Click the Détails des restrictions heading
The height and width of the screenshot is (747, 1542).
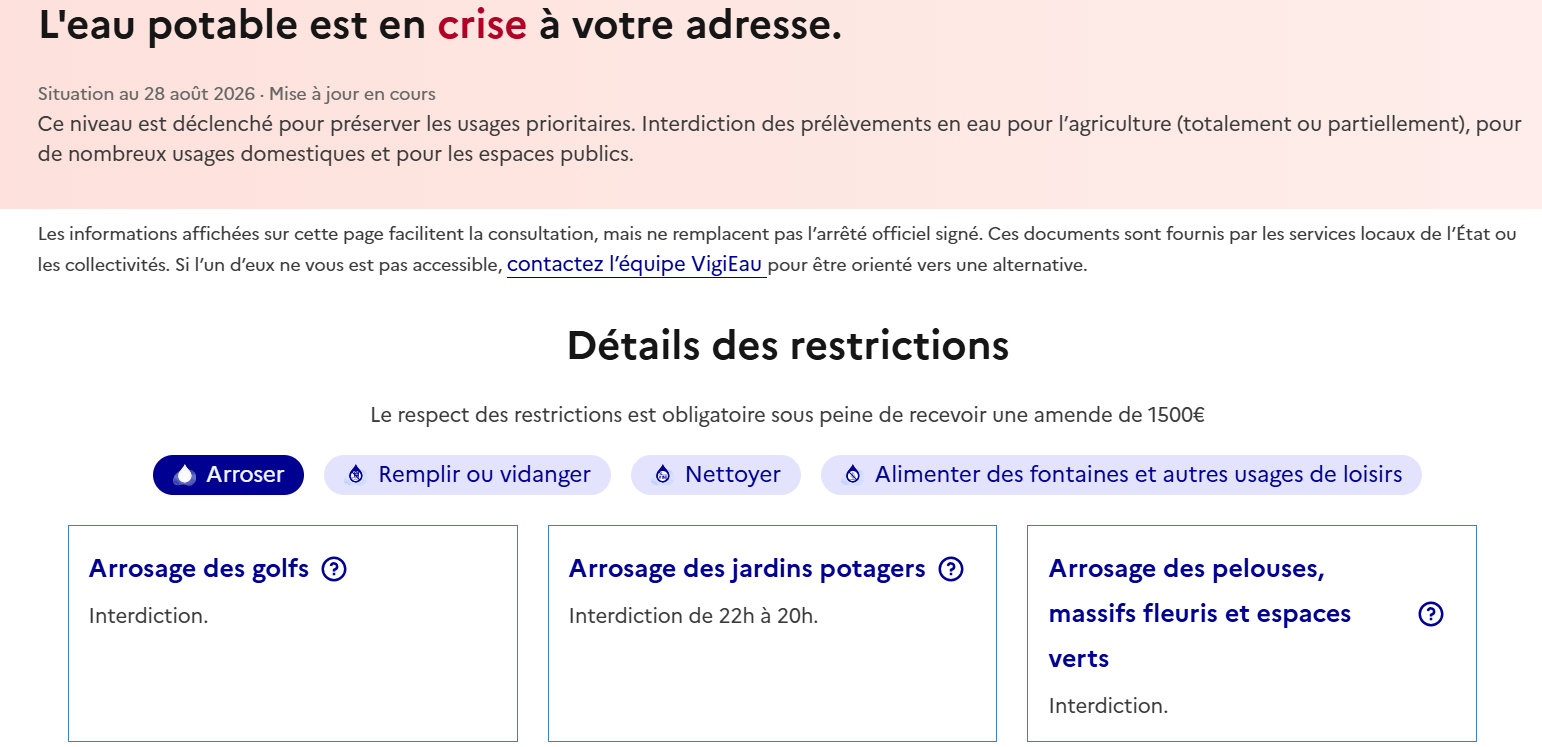pyautogui.click(x=788, y=346)
